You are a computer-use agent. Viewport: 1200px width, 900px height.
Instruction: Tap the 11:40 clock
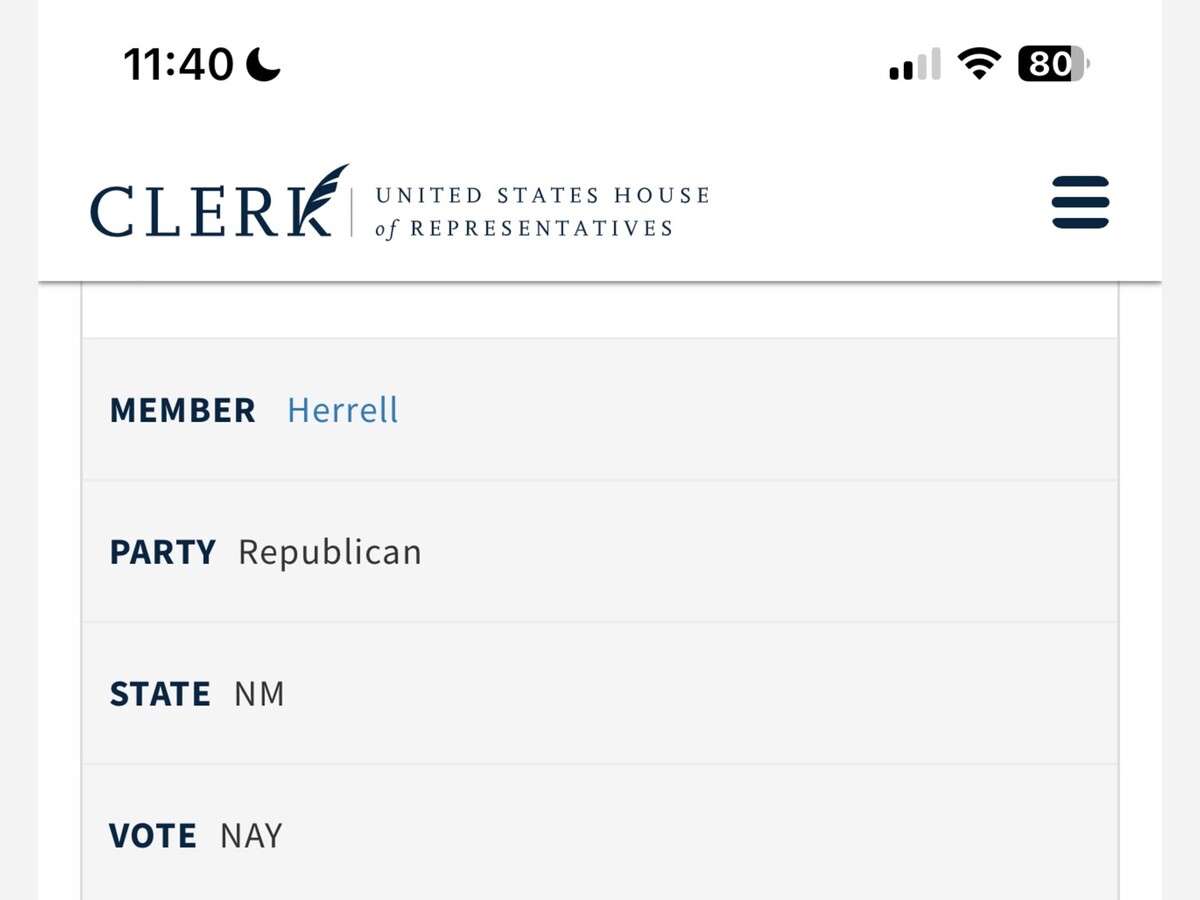(178, 66)
